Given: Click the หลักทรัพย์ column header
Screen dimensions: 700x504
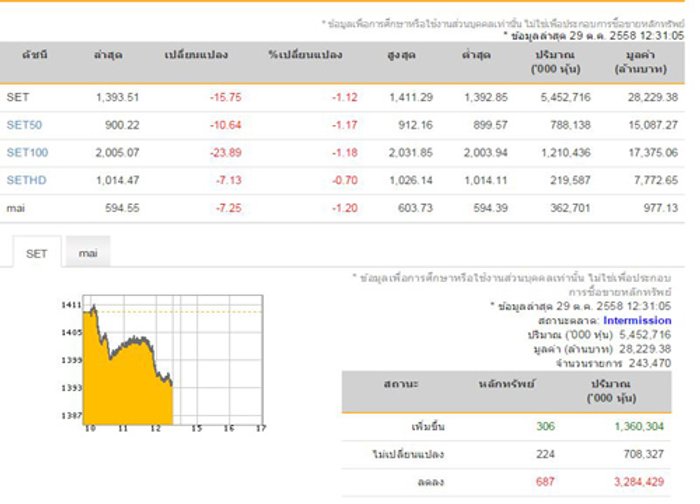Looking at the screenshot, I should point(507,384).
